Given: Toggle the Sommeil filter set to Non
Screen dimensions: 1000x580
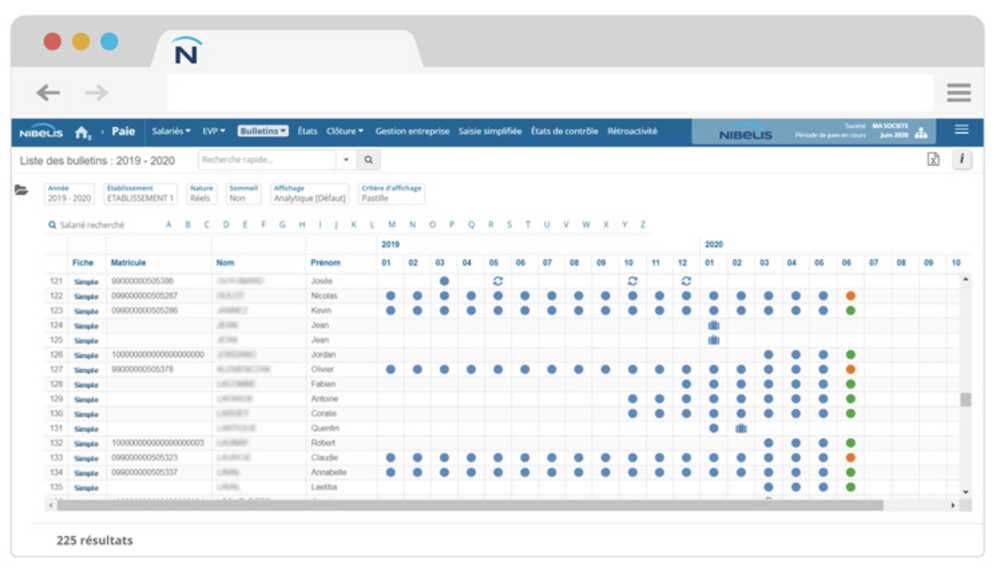Looking at the screenshot, I should click(x=244, y=197).
